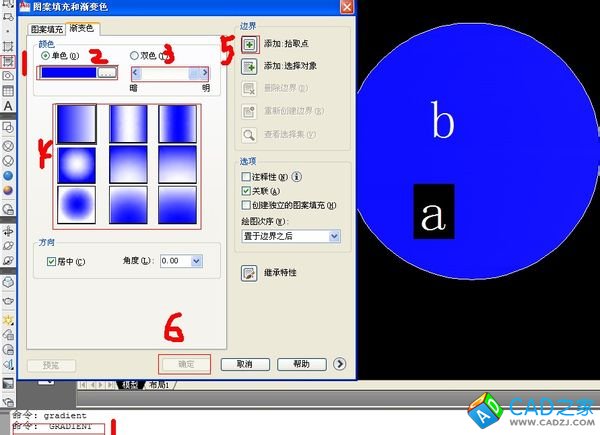Screen dimensions: 600x435
Task: Choose the spherical gradient pattern with white center
Action: 76,163
